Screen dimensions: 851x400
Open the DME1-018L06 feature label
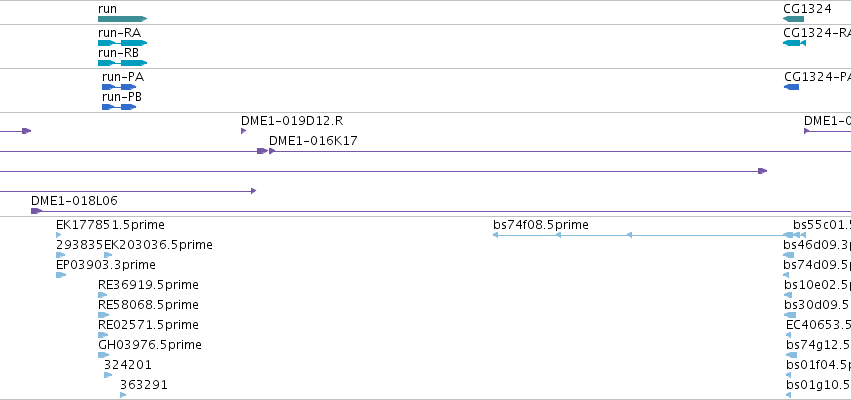coord(74,201)
